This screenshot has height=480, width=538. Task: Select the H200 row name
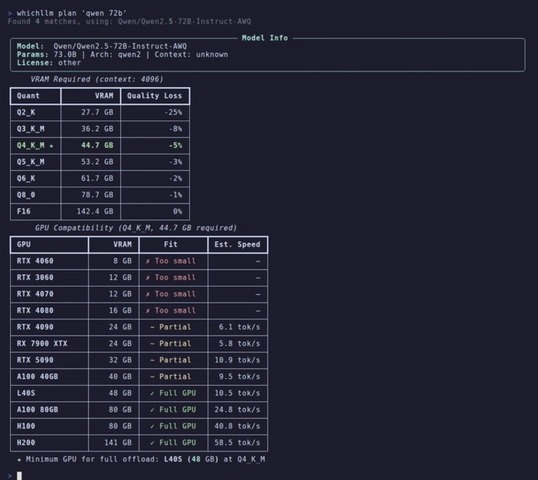click(26, 442)
